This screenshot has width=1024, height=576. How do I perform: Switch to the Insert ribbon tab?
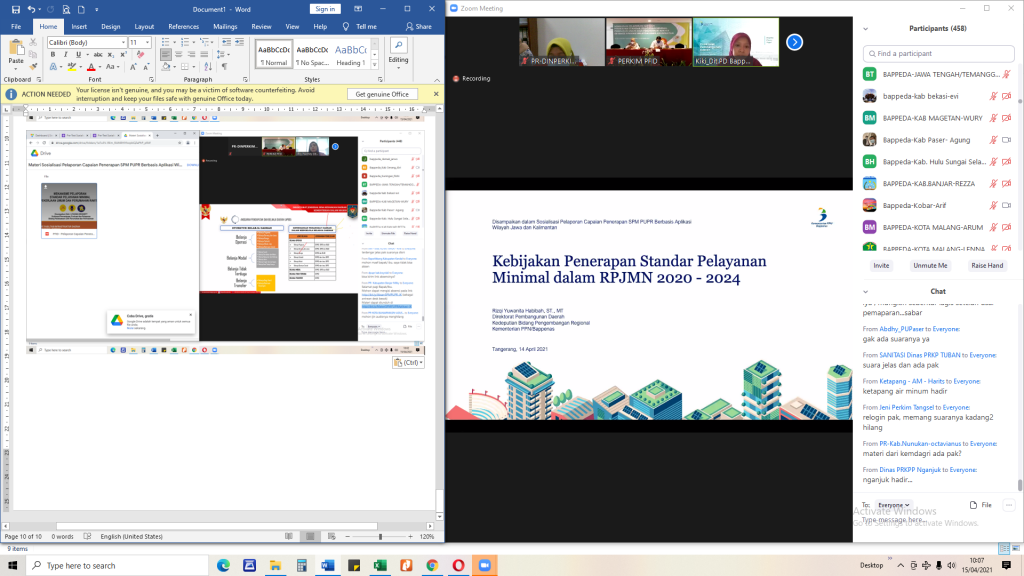point(79,26)
